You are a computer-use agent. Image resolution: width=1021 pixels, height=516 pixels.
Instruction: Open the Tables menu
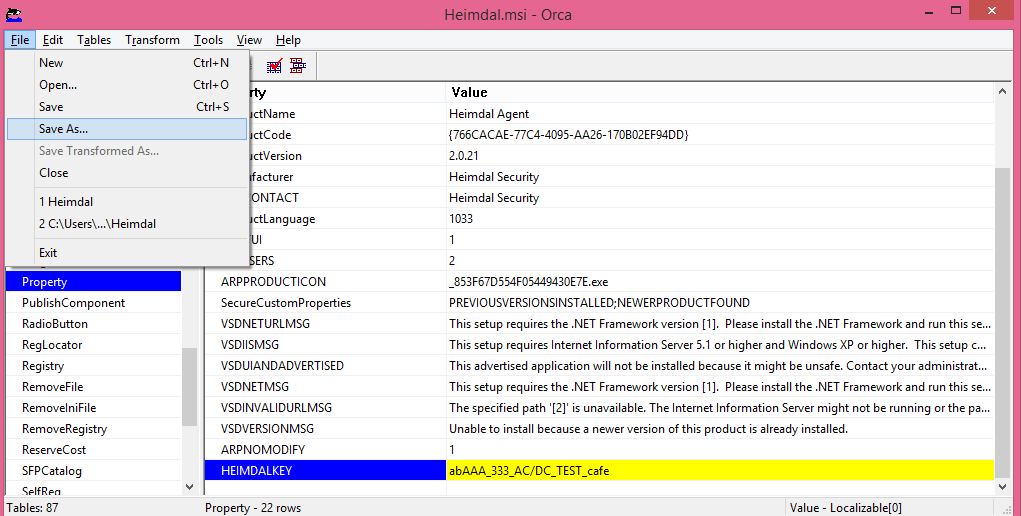coord(94,40)
